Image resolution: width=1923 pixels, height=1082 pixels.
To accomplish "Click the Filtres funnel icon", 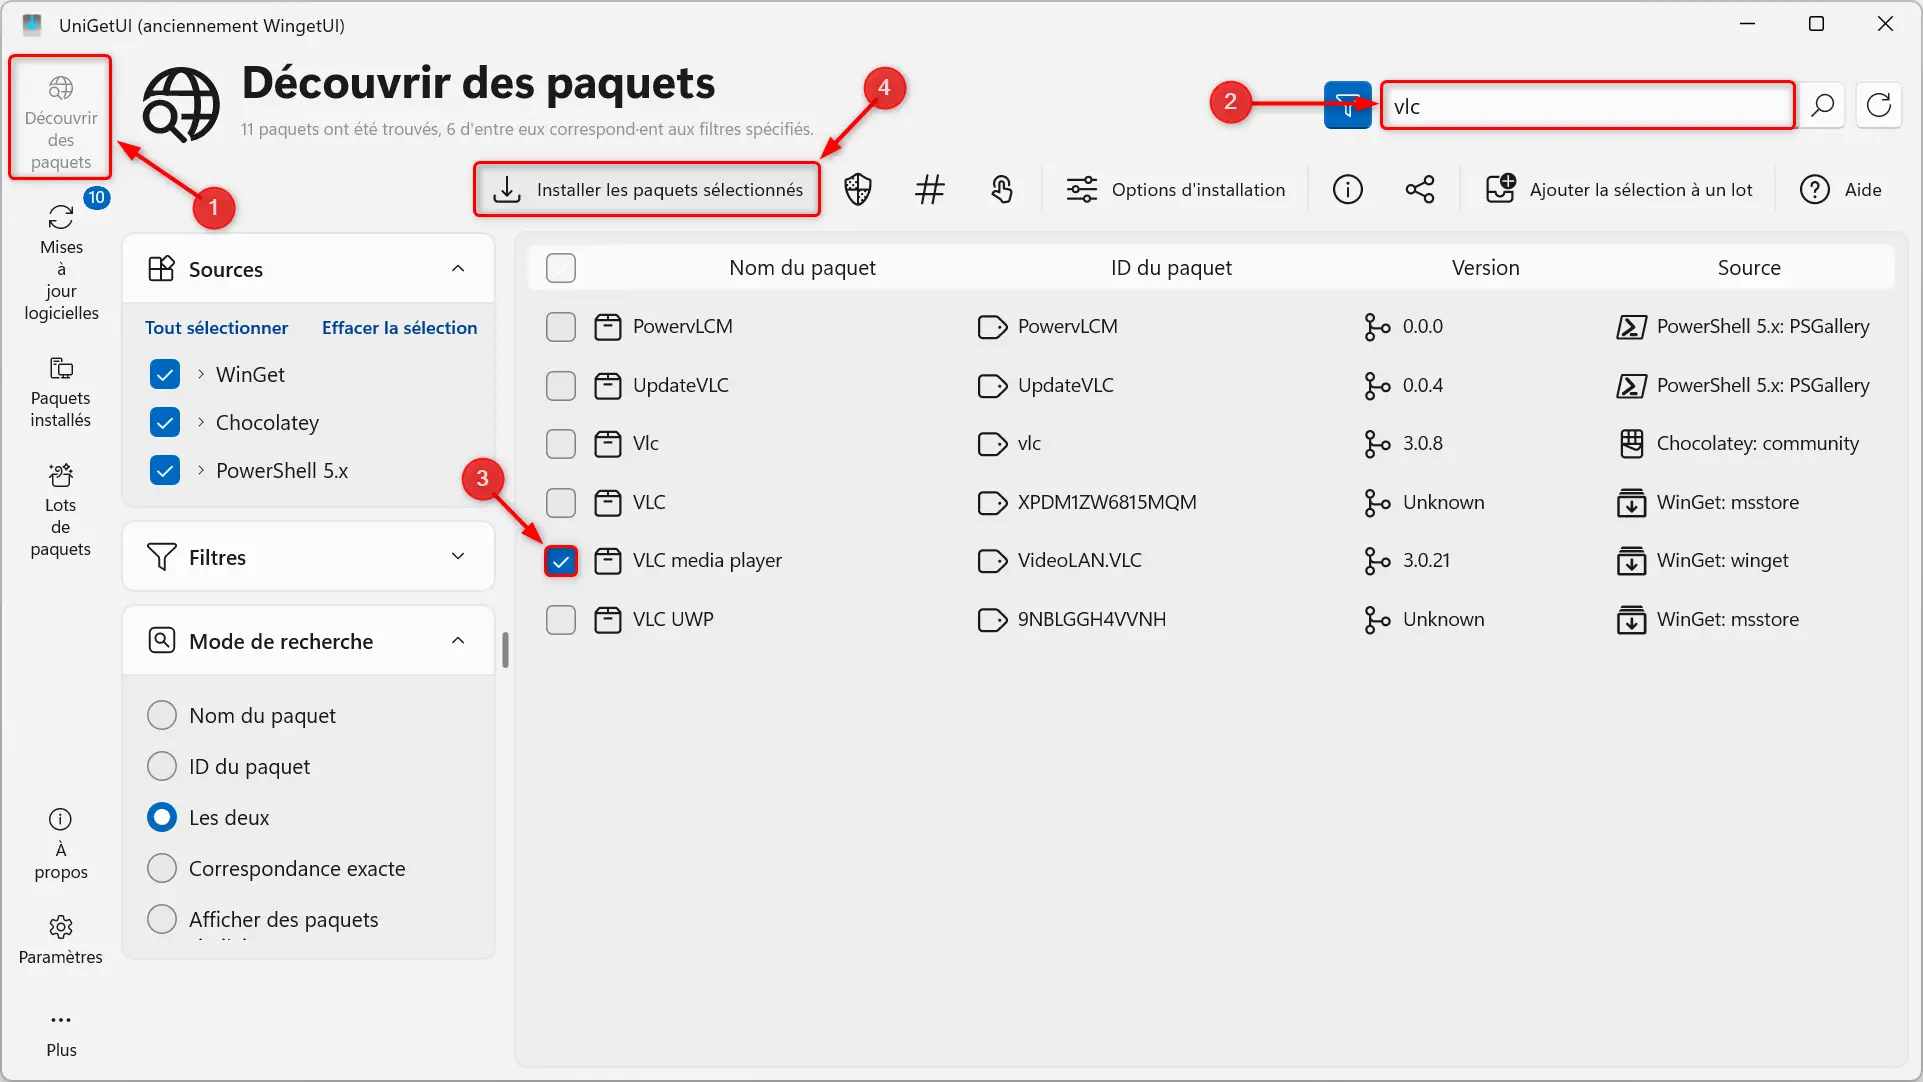I will coord(161,556).
